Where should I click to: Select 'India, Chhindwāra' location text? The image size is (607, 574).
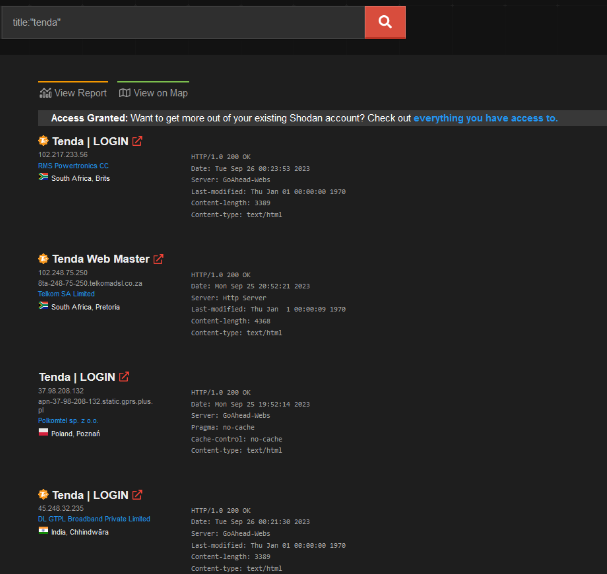pyautogui.click(x=80, y=532)
